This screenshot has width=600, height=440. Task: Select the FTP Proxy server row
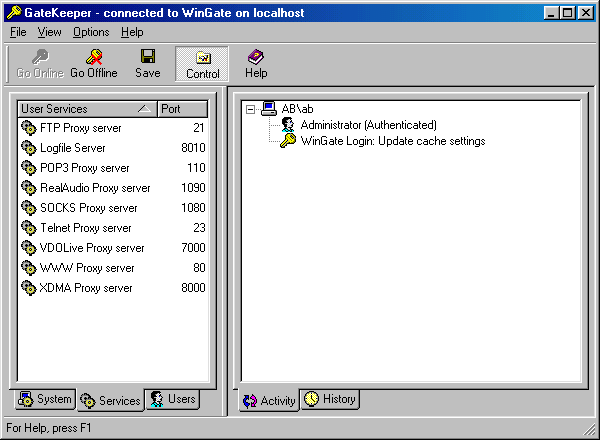[113, 128]
